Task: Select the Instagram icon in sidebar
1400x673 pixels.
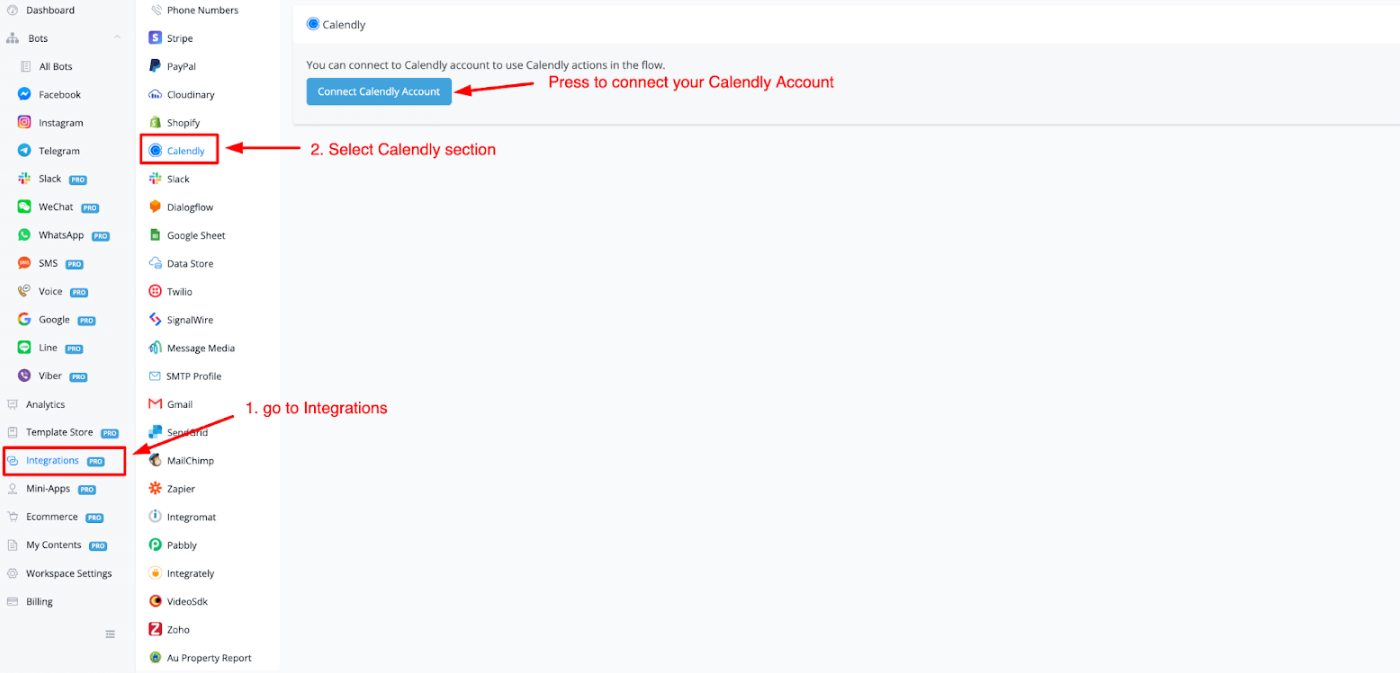Action: [24, 123]
